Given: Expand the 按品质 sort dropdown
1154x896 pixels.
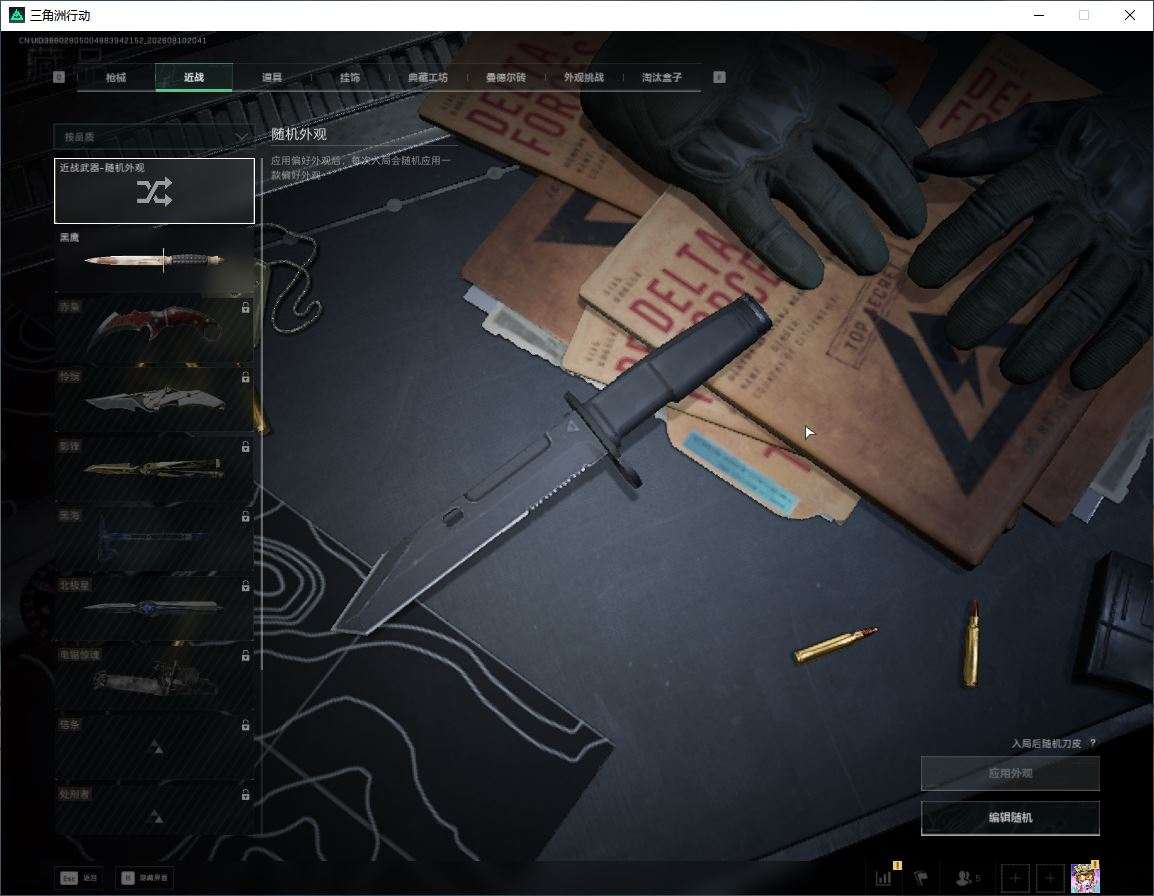Looking at the screenshot, I should click(x=153, y=137).
